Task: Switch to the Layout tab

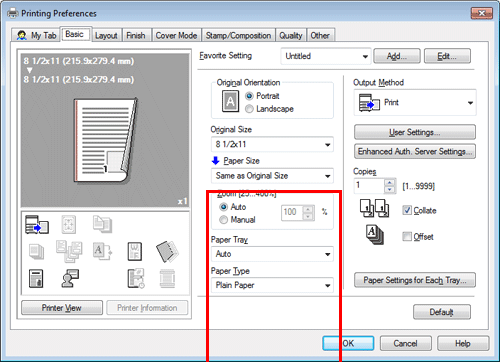Action: point(106,35)
